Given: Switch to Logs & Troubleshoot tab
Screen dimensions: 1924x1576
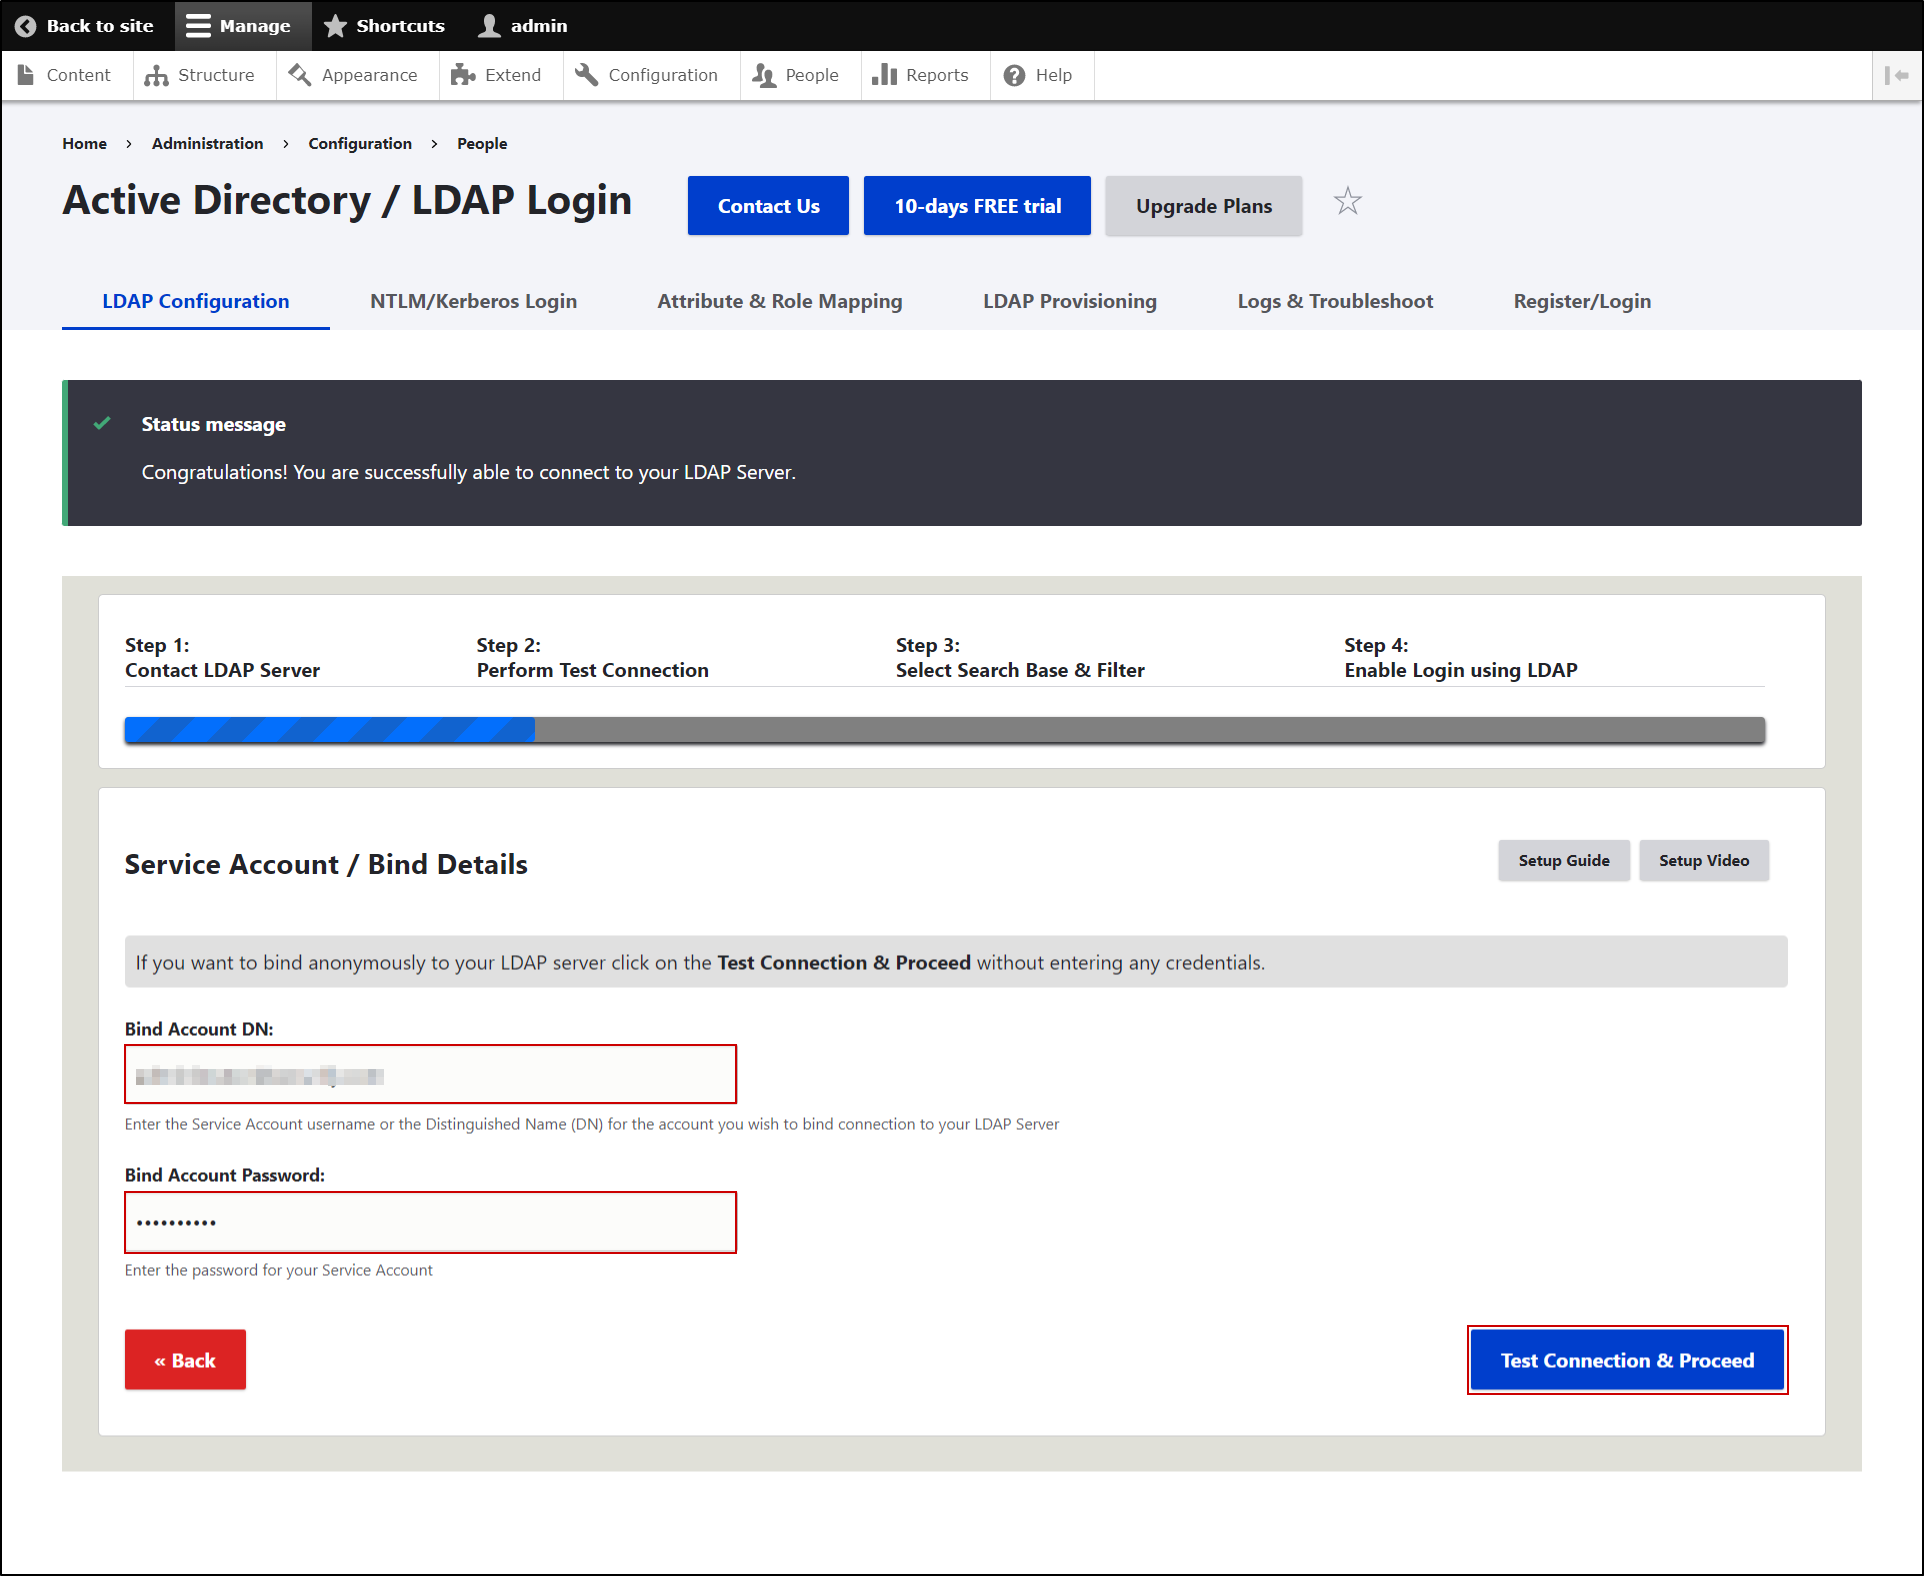Looking at the screenshot, I should click(x=1335, y=301).
